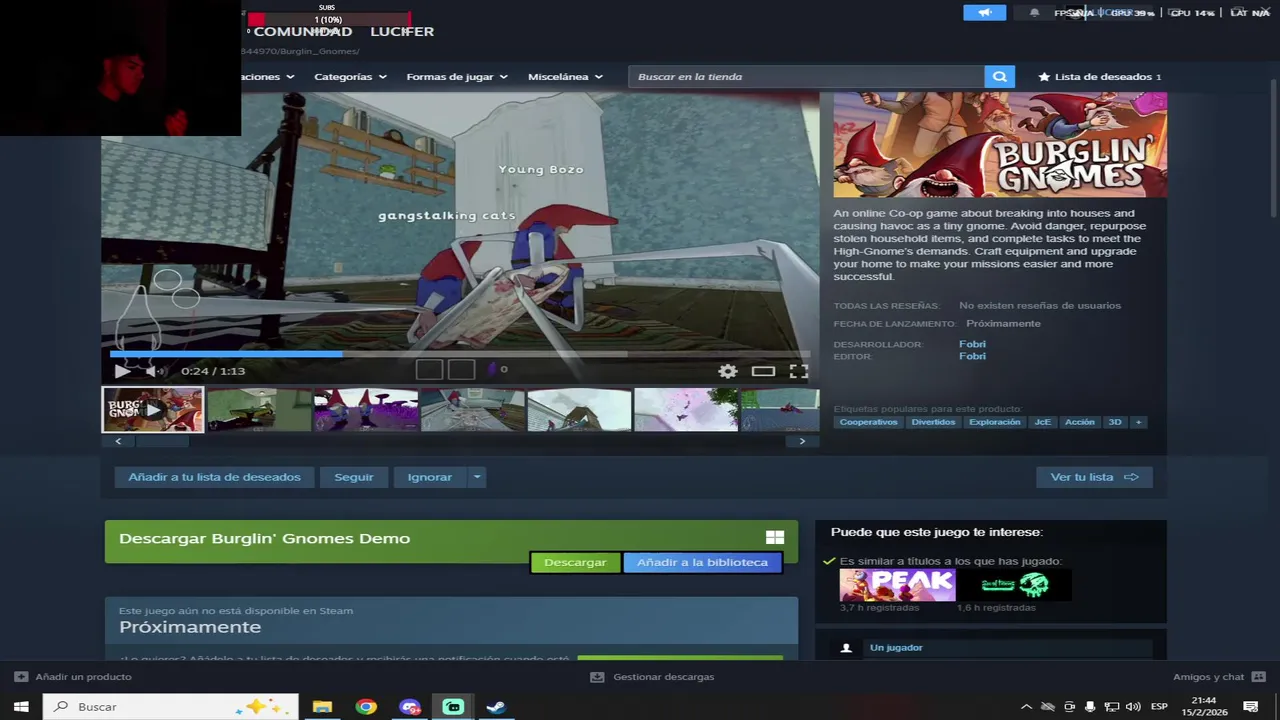Click the 3D tag

pos(1115,422)
